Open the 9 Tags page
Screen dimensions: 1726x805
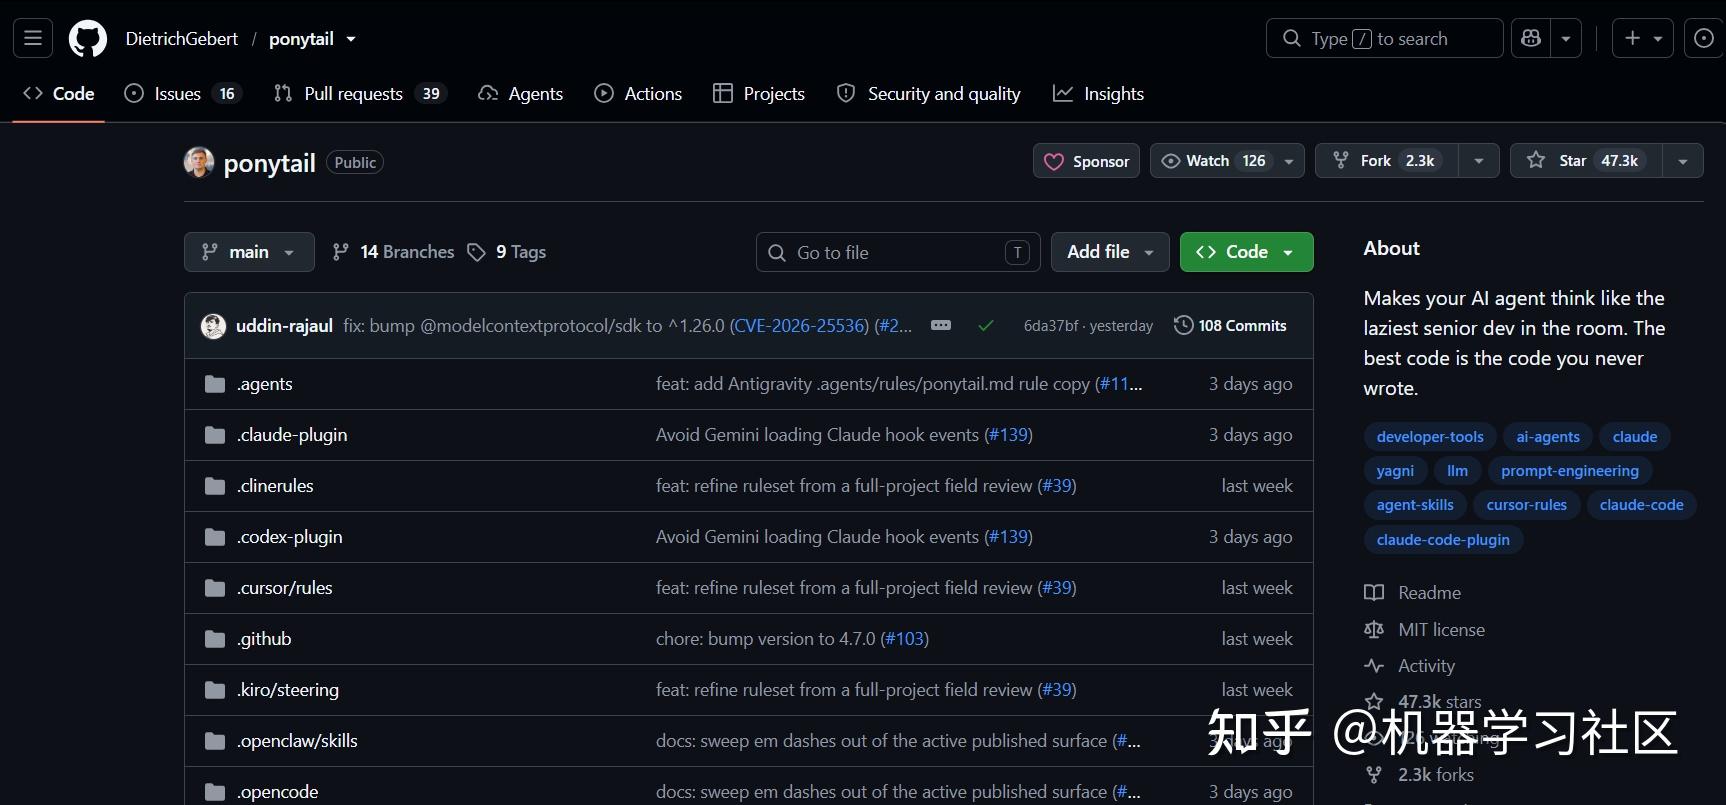(507, 252)
